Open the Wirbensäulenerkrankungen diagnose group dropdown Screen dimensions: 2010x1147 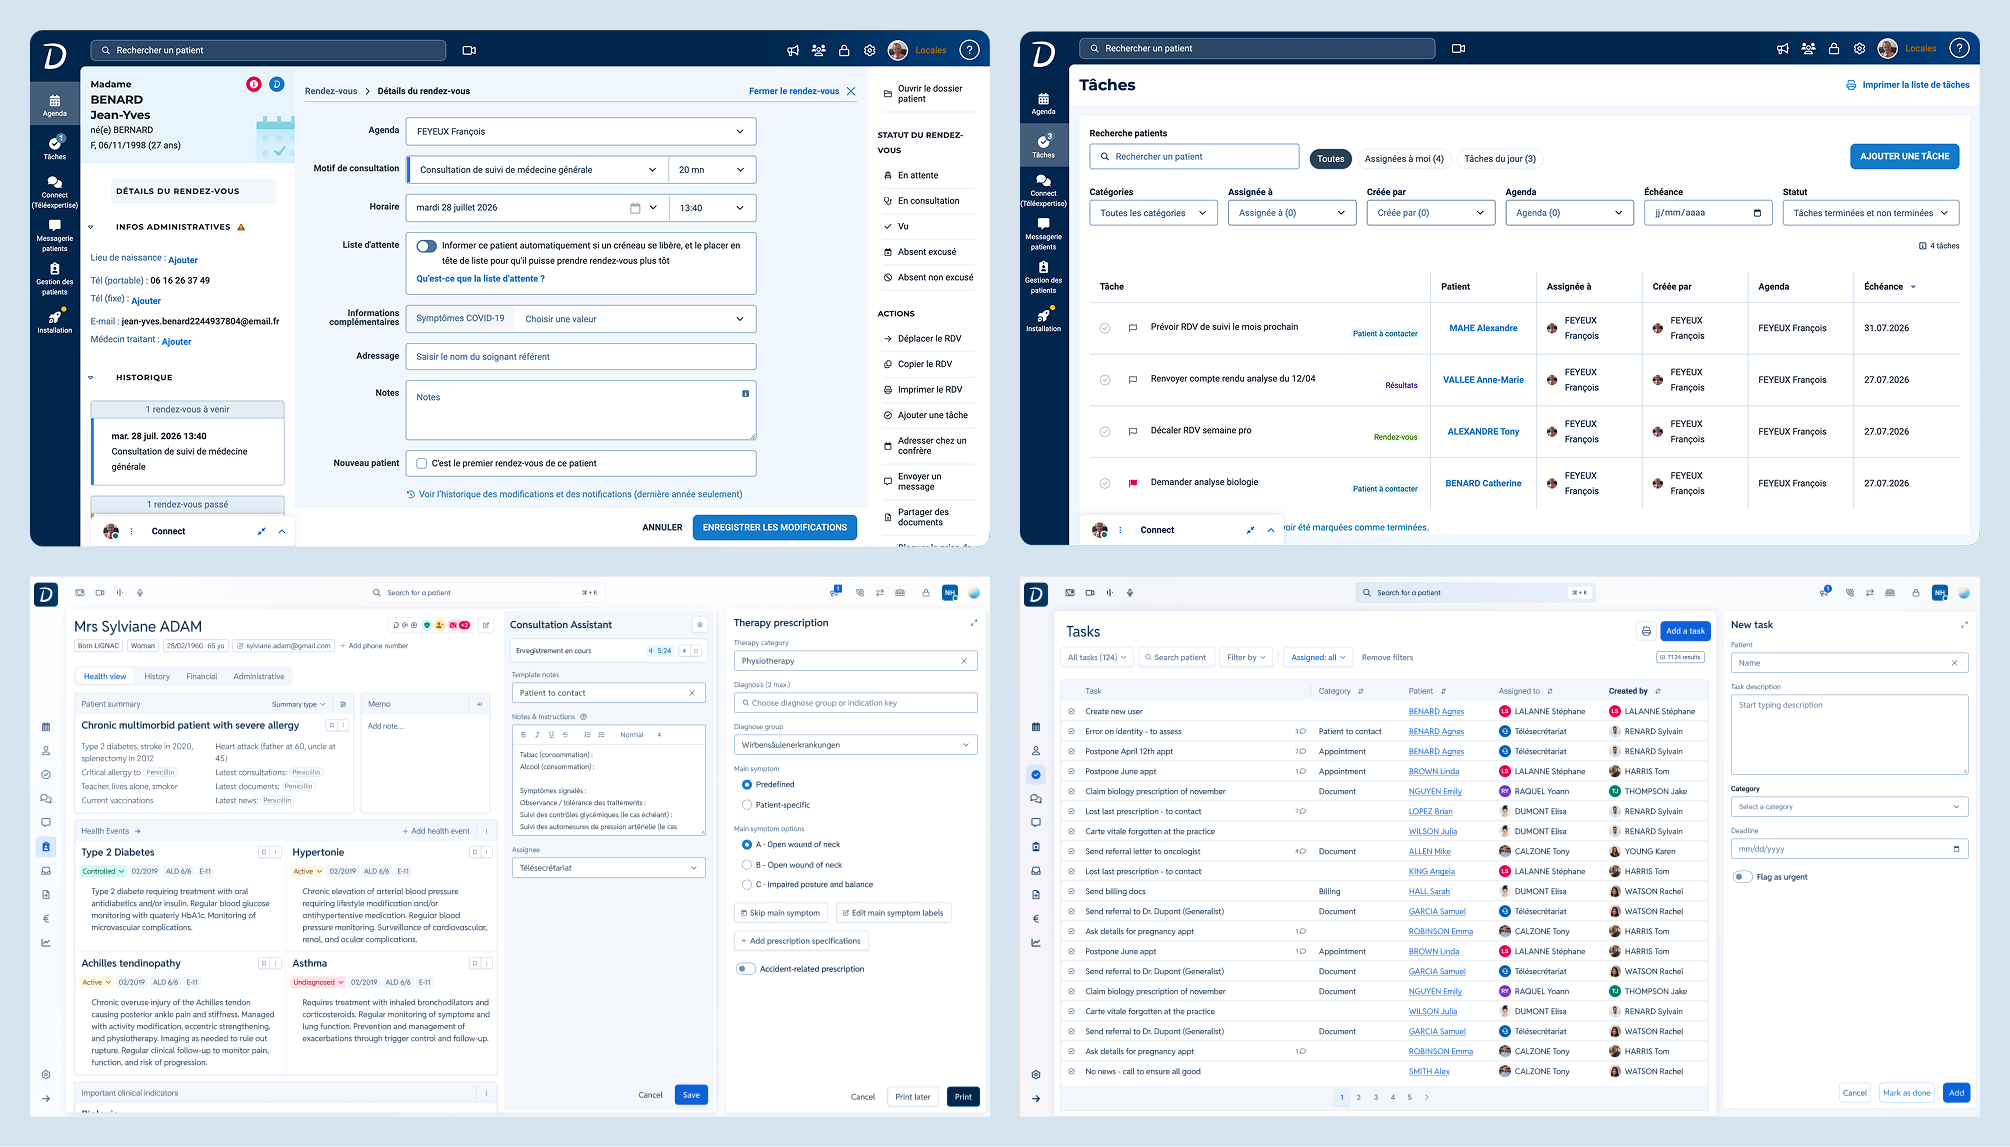(855, 745)
